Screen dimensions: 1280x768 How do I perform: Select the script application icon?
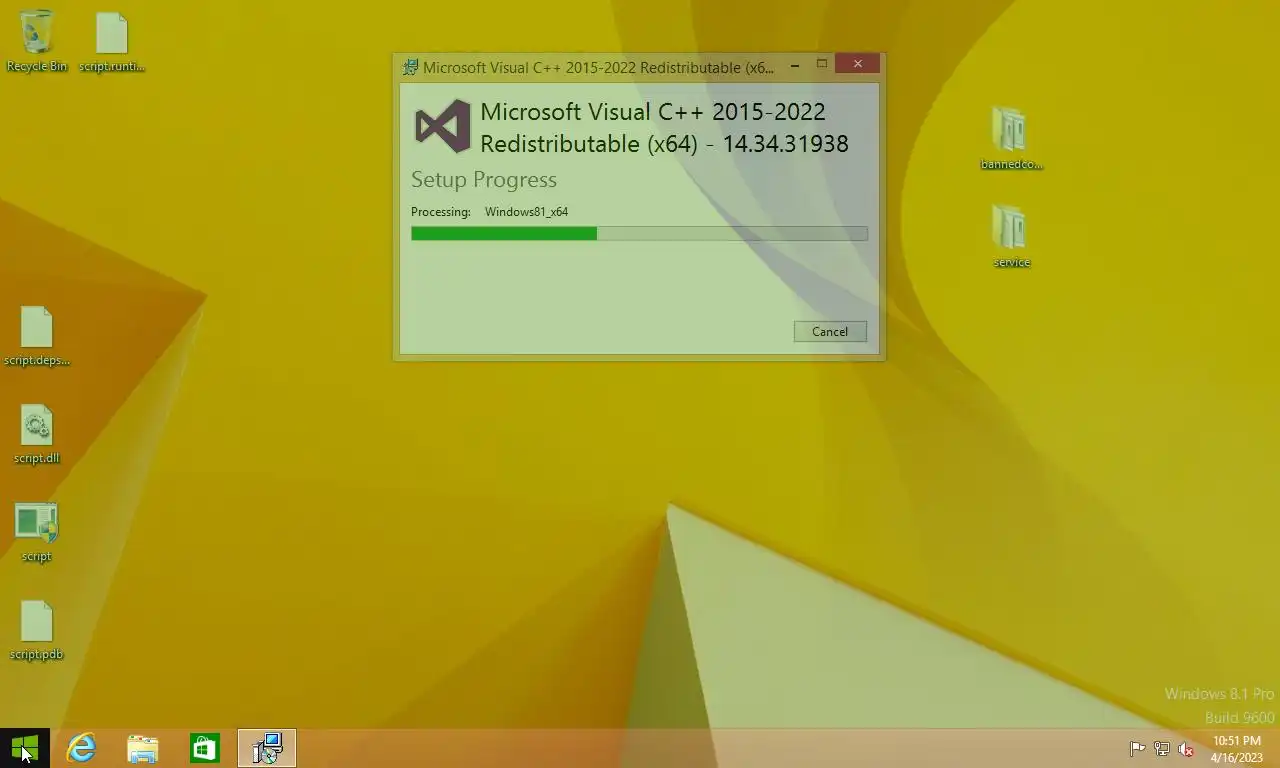tap(37, 531)
